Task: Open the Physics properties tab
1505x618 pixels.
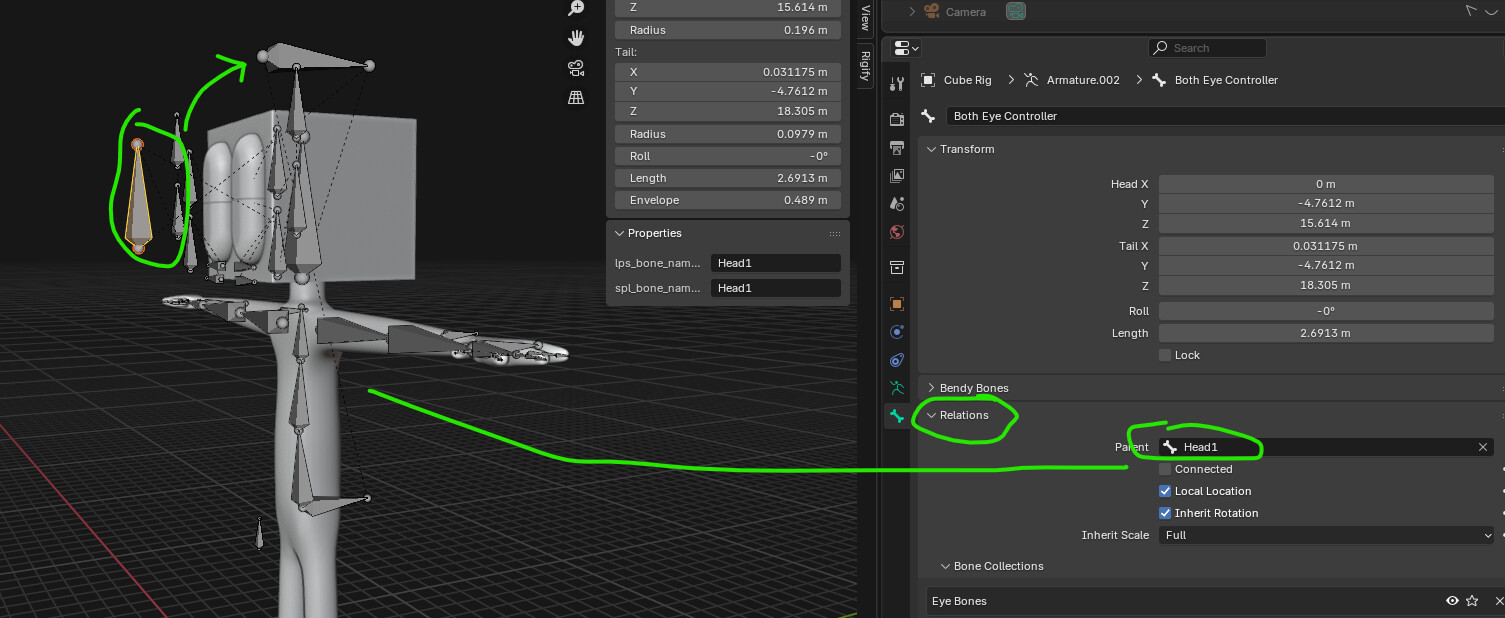Action: point(897,332)
